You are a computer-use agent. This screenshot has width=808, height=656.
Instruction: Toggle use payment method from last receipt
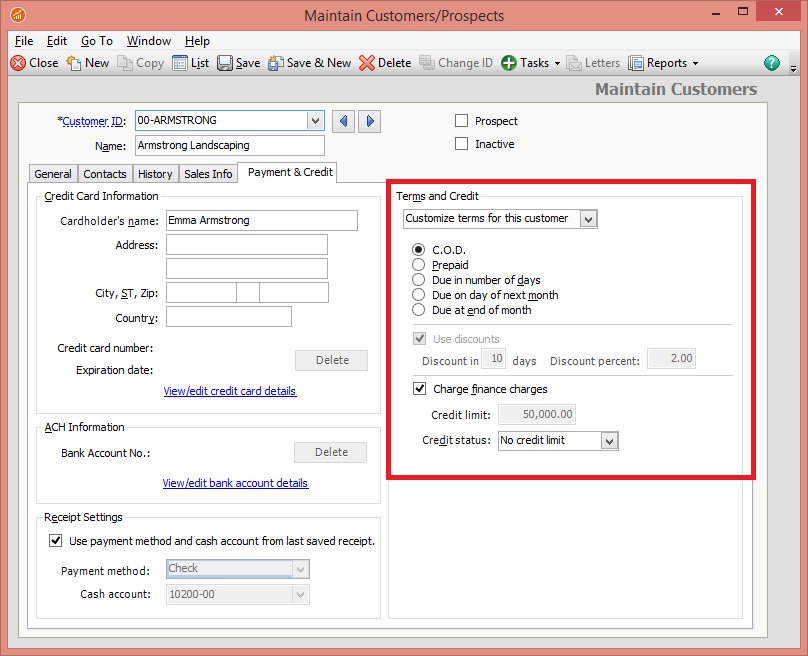coord(55,541)
